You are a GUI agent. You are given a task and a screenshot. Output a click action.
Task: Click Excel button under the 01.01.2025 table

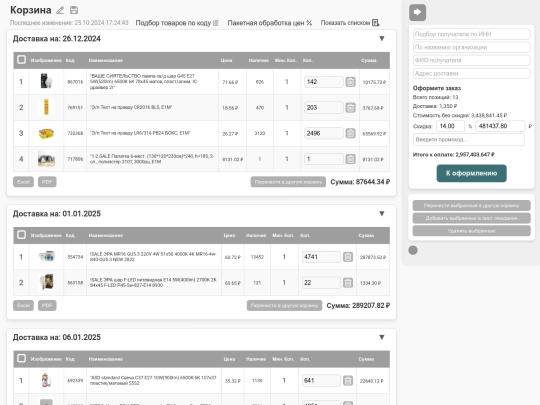tap(23, 305)
